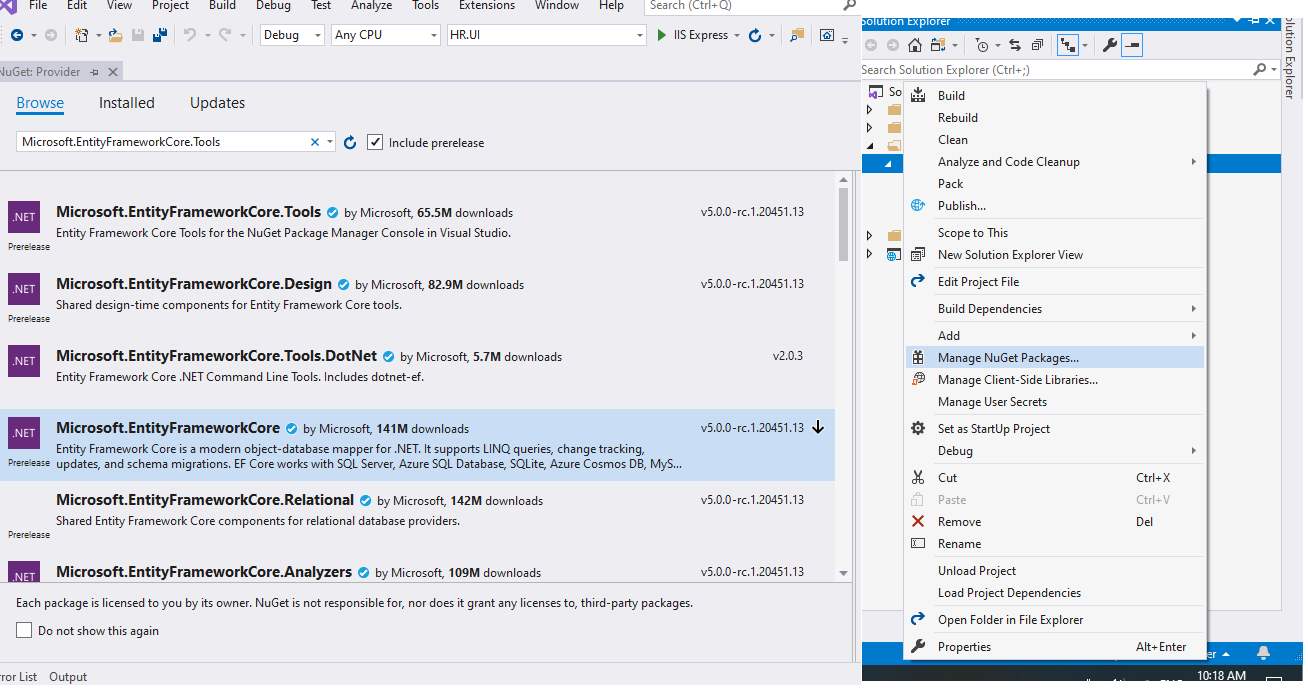Select Manage NuGet Packages... from context menu
Viewport: 1308px width, 688px height.
[x=1055, y=358]
